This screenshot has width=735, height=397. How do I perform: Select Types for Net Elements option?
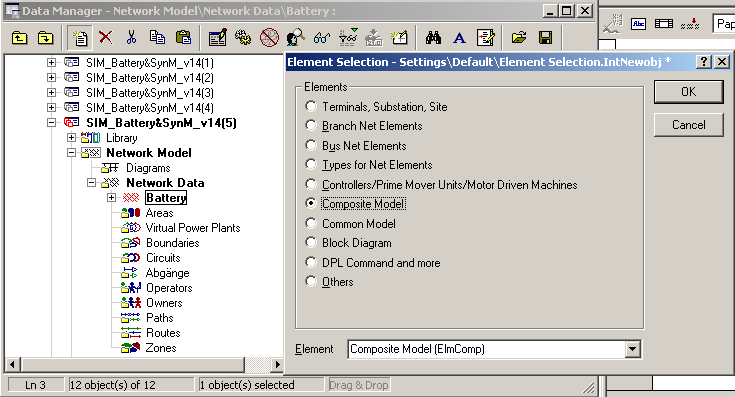pyautogui.click(x=311, y=165)
